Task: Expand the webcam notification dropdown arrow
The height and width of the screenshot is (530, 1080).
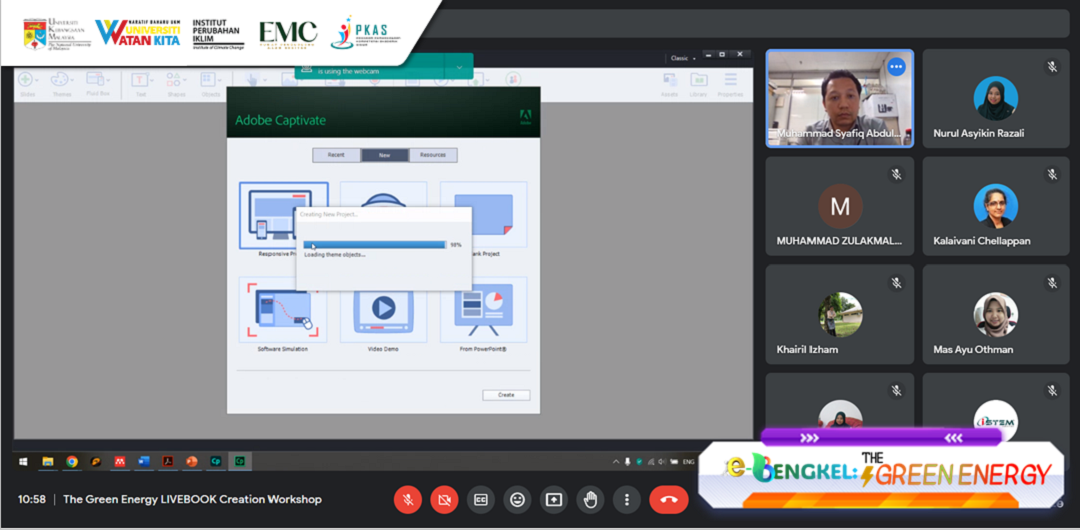Action: [x=460, y=67]
